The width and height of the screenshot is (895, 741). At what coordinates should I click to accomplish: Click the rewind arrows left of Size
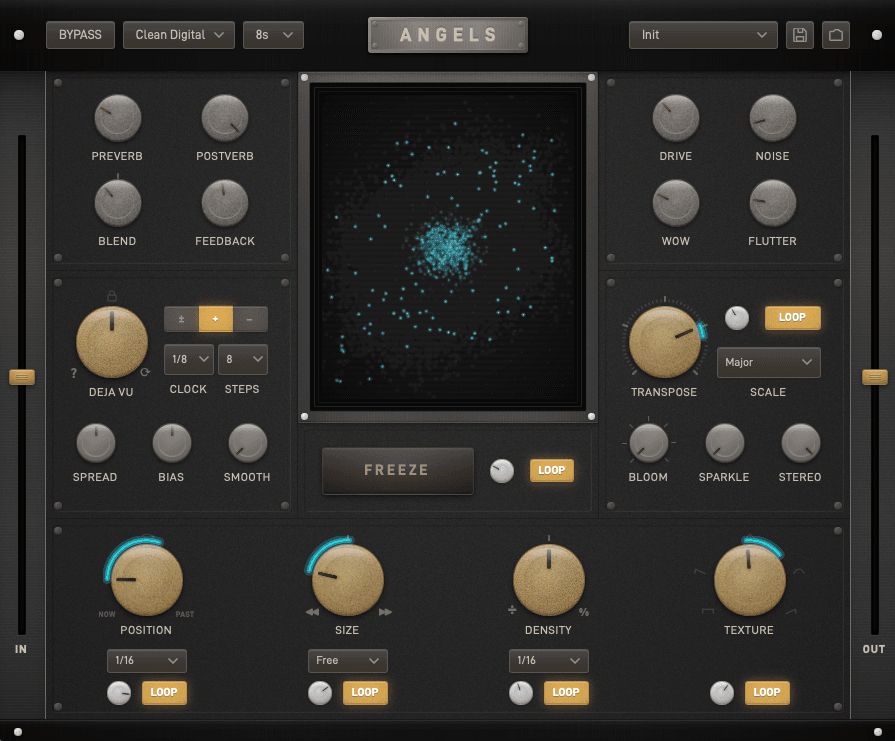(x=312, y=611)
